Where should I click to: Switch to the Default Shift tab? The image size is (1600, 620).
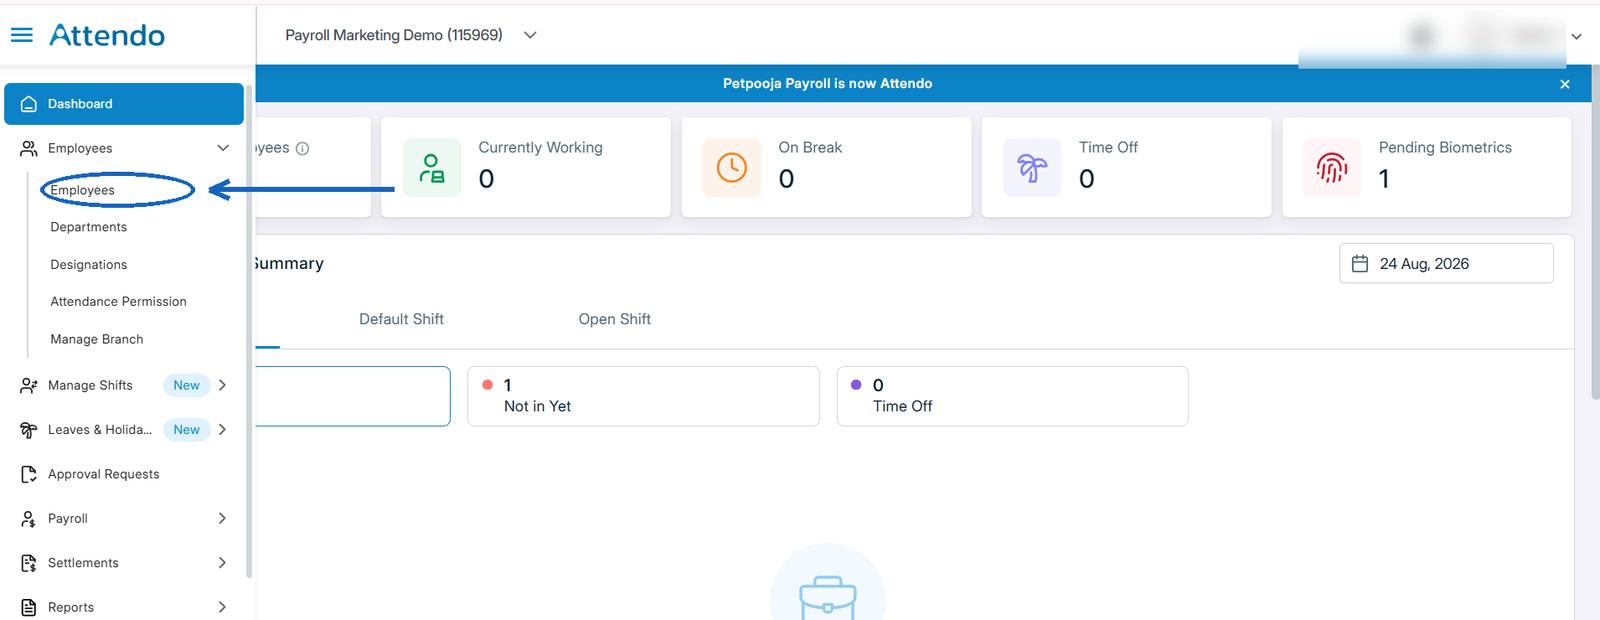click(401, 319)
